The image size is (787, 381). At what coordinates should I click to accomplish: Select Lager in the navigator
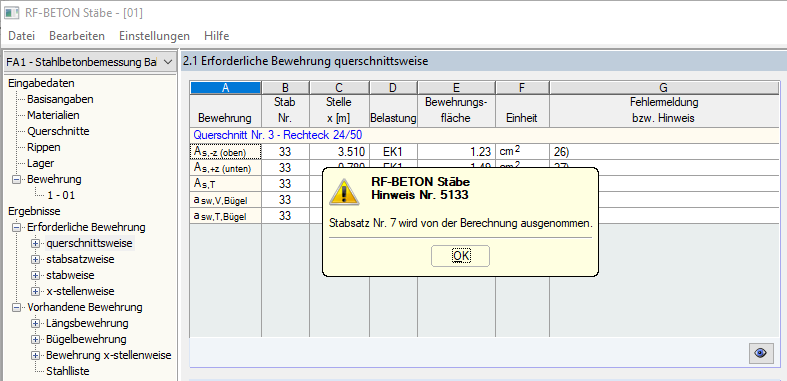tap(41, 164)
